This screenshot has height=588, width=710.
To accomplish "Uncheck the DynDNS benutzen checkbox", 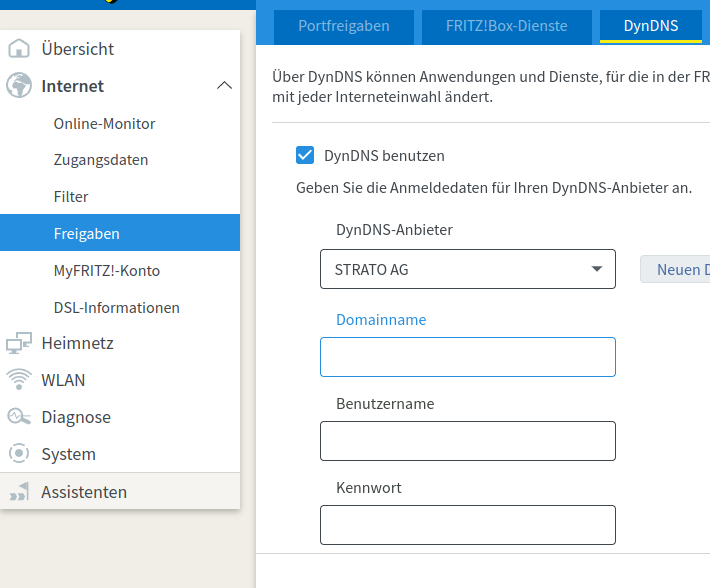I will point(306,155).
